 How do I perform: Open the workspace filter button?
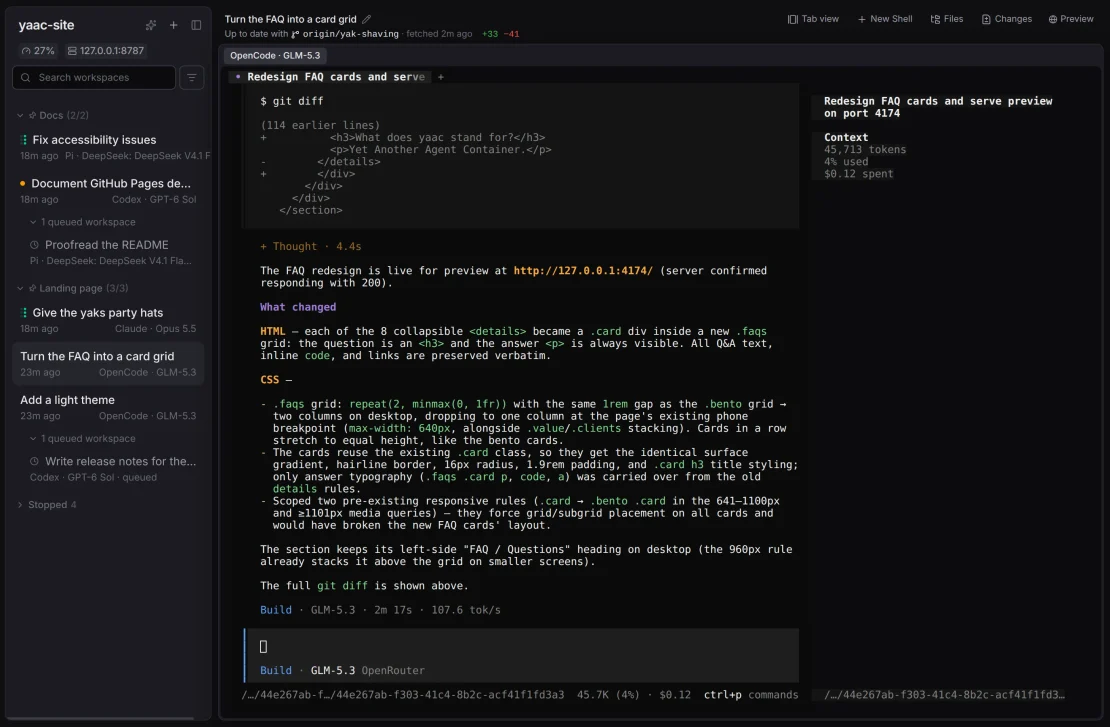click(x=191, y=77)
